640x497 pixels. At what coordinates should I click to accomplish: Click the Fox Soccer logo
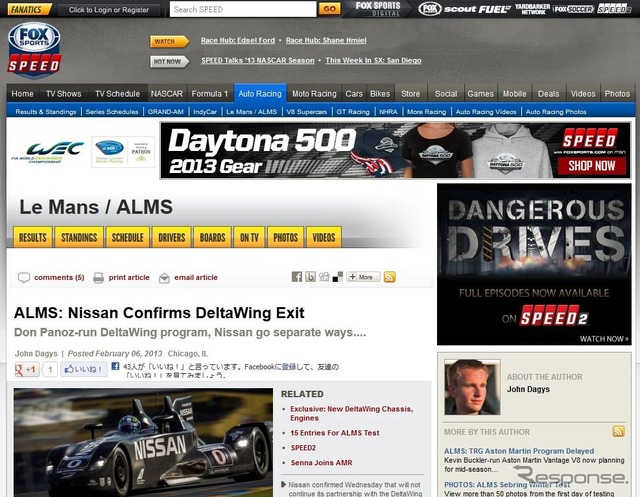click(573, 9)
